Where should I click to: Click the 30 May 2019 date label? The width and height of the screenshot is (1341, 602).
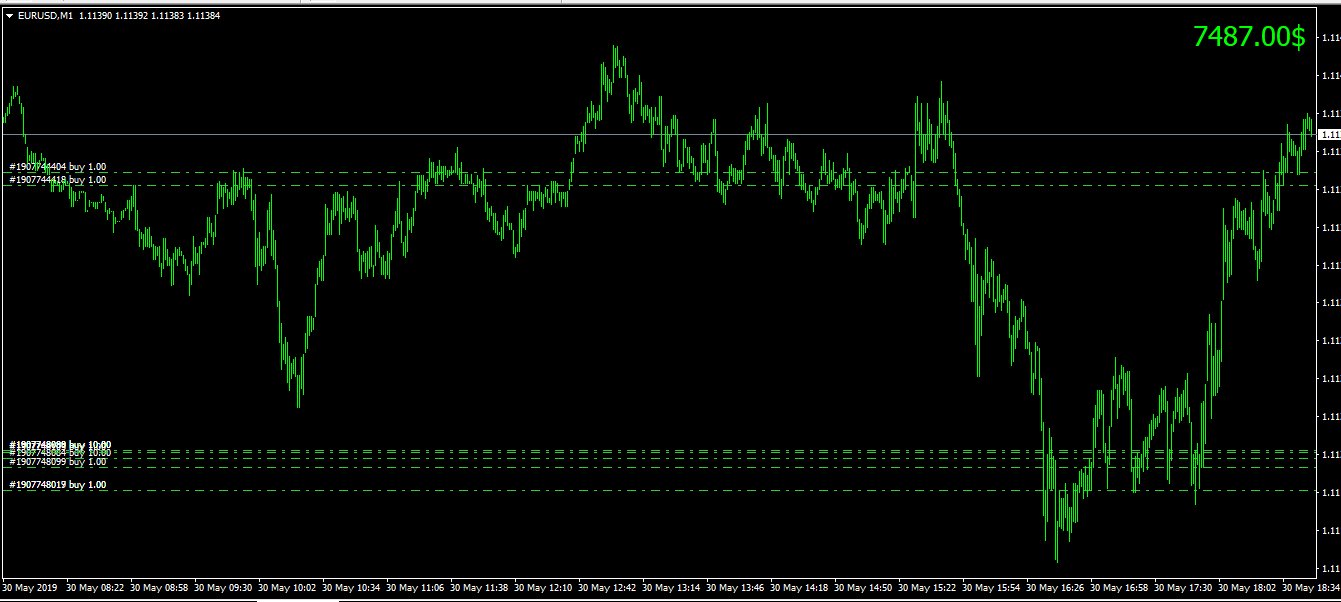31,588
